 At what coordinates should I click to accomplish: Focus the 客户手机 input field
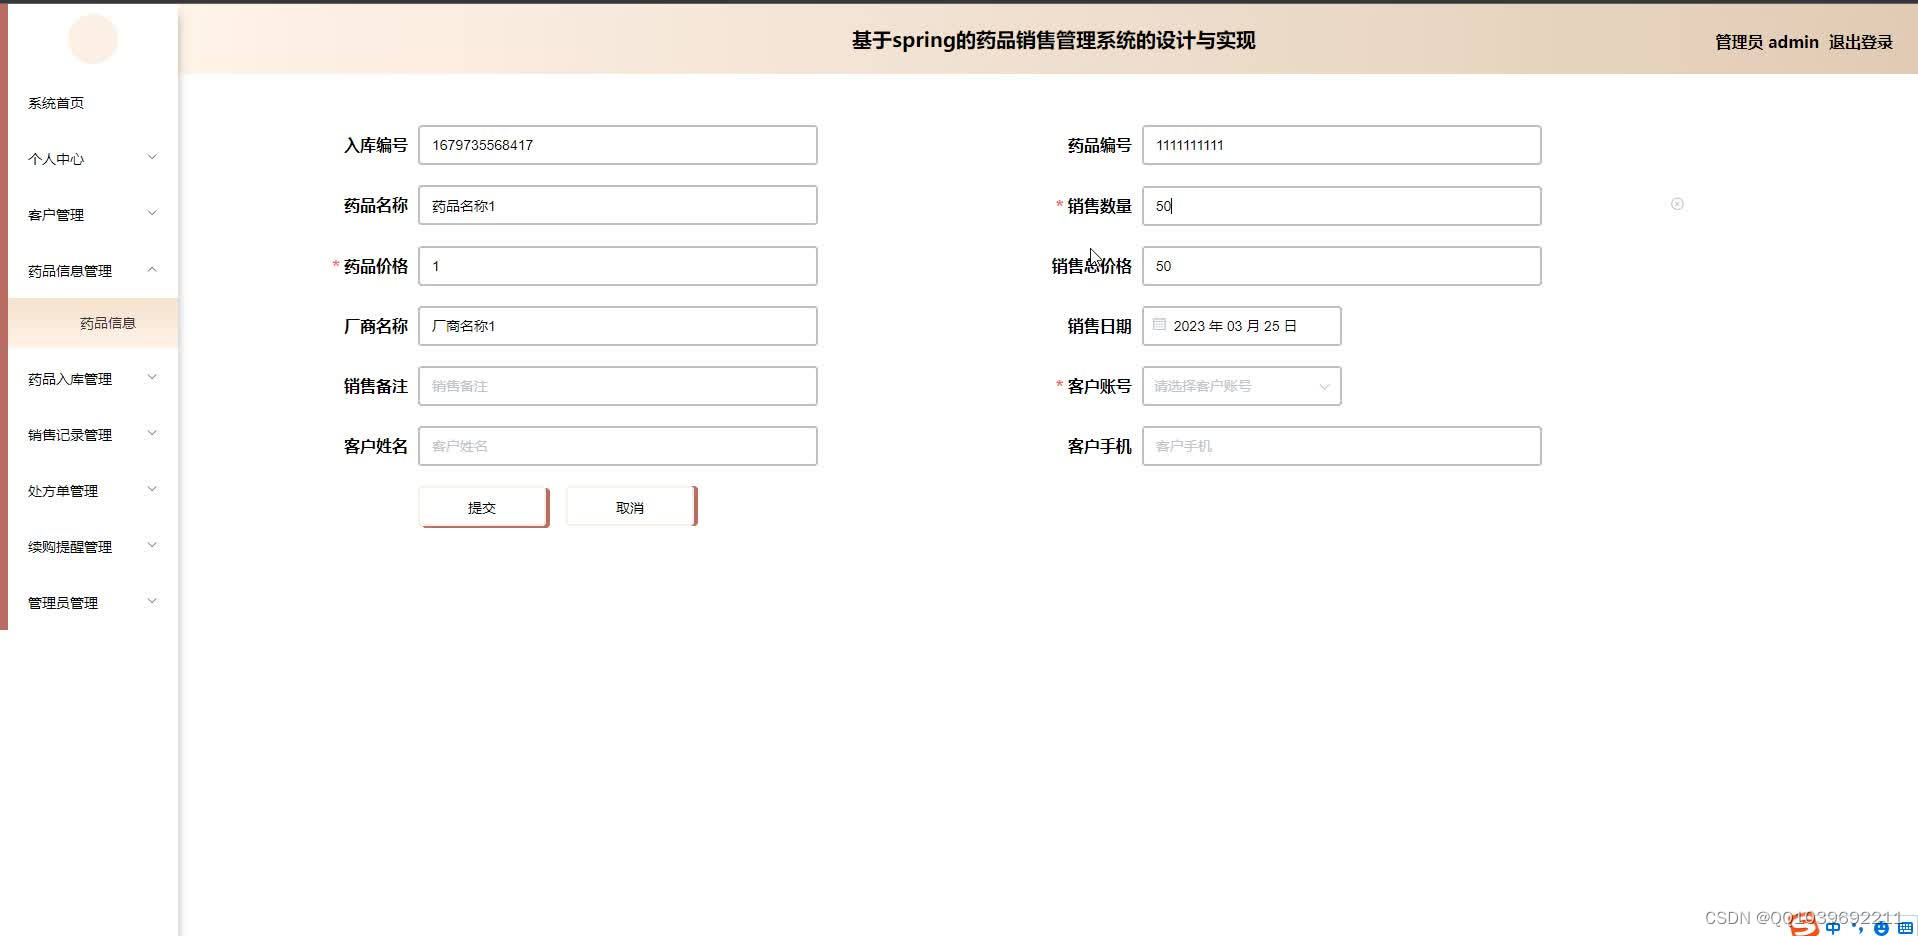click(1341, 446)
